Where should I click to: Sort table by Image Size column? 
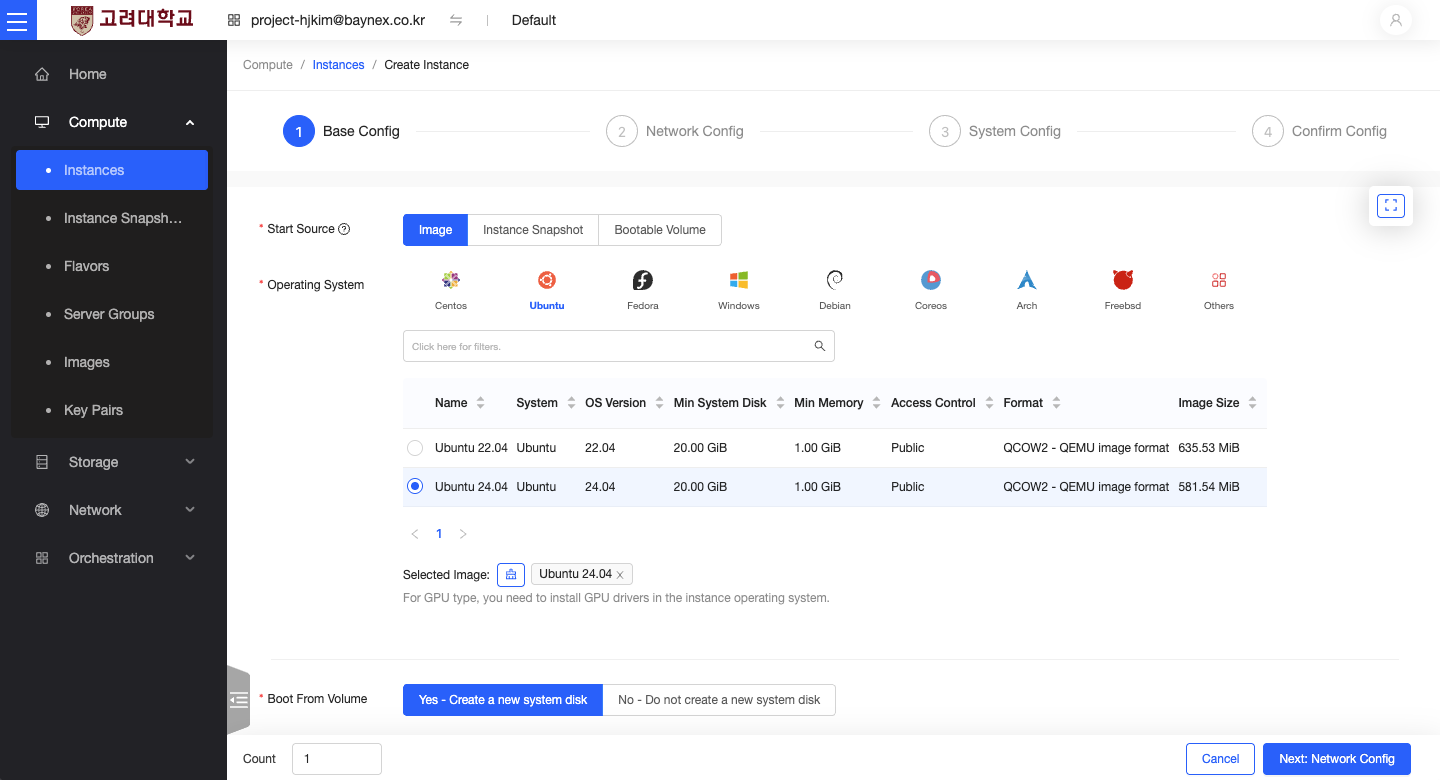(1253, 403)
